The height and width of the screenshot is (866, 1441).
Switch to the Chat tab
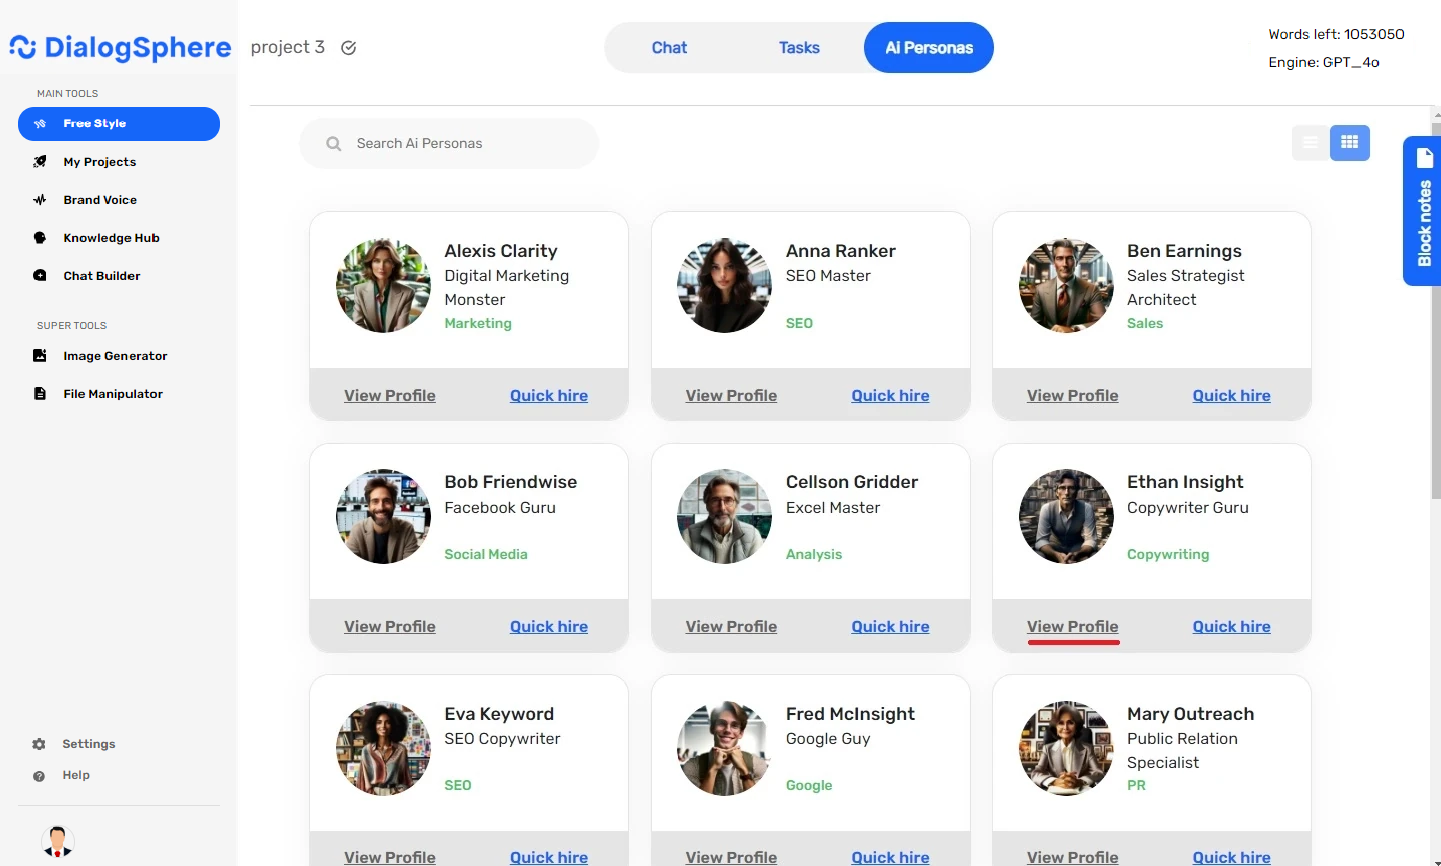coord(669,47)
